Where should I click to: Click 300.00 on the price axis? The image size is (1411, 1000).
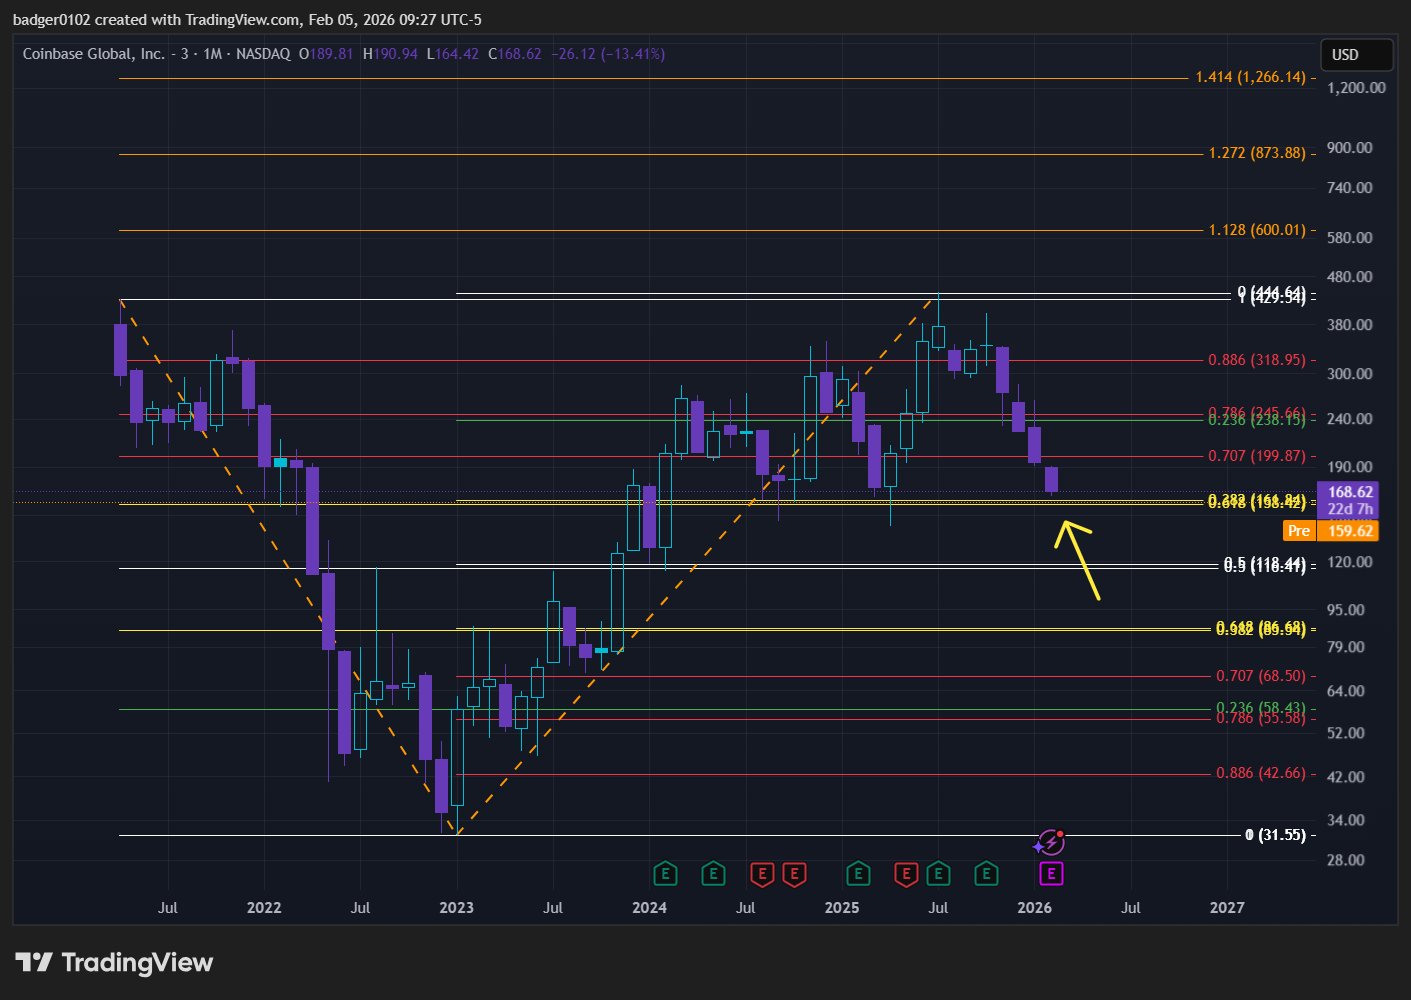point(1349,374)
